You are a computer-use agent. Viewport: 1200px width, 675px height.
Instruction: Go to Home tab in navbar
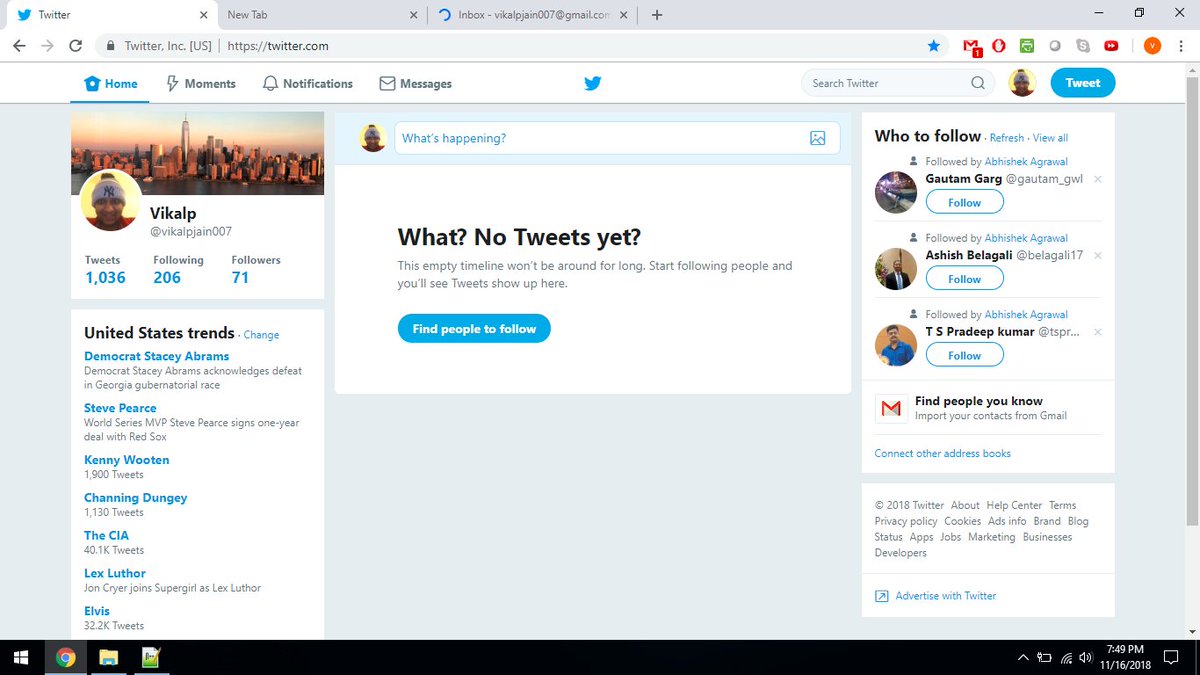(x=111, y=84)
